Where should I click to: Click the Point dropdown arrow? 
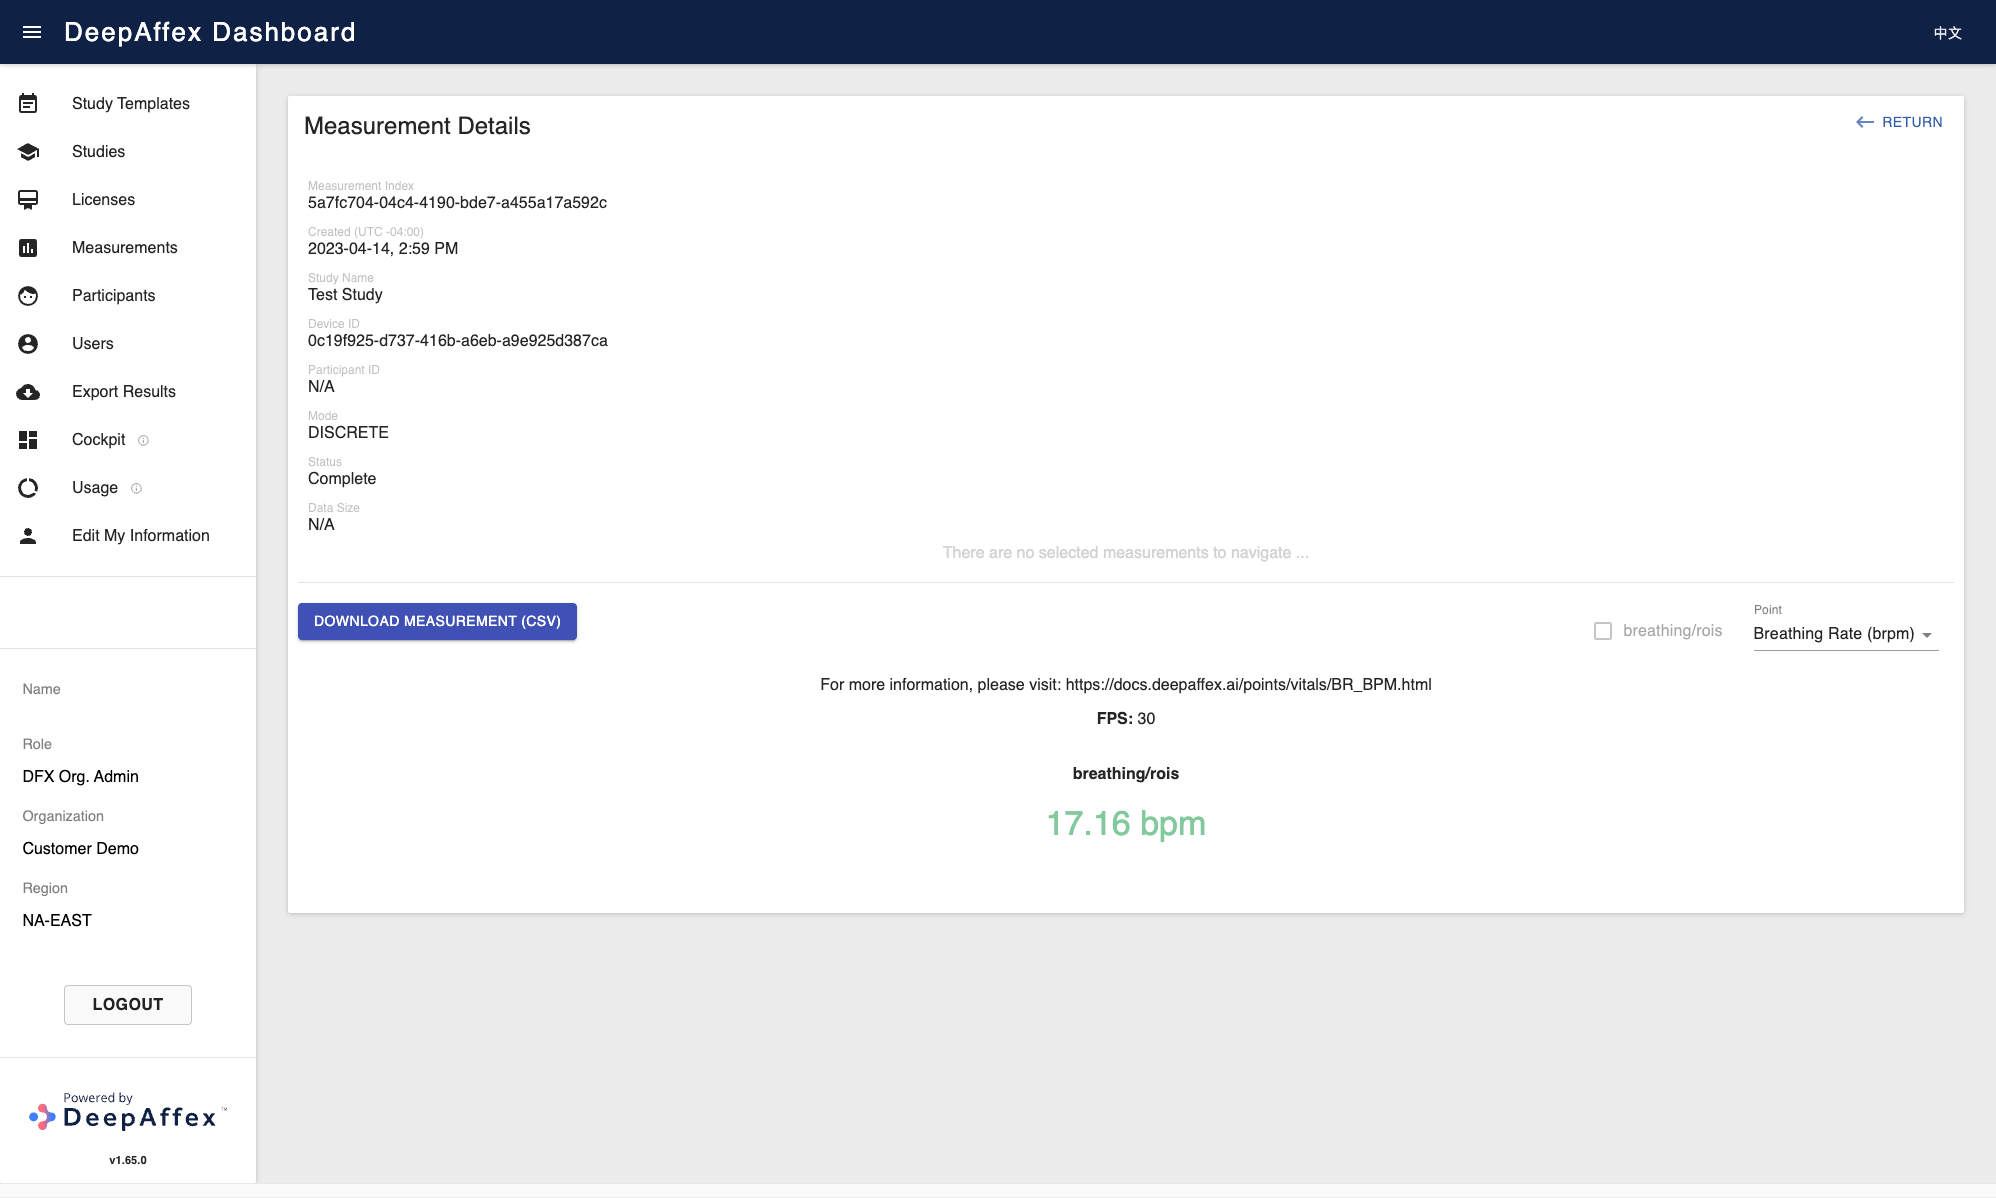1927,635
